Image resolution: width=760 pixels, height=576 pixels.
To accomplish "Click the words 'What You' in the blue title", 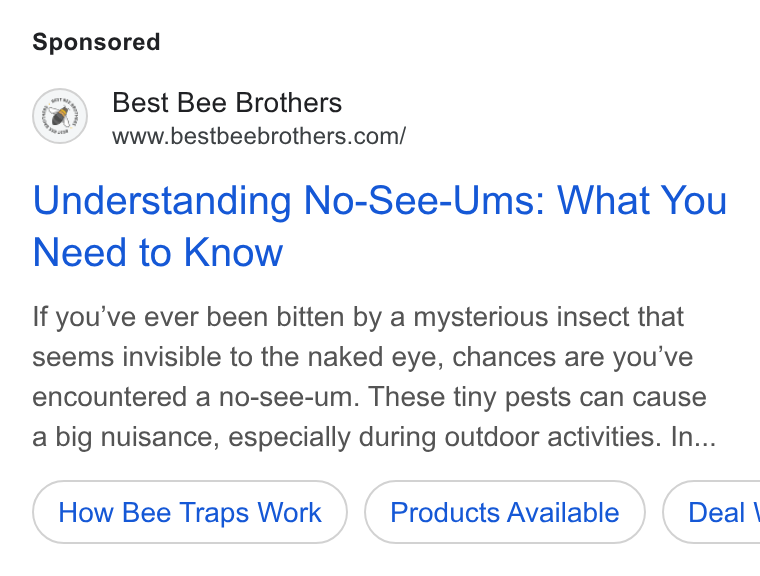I will [642, 200].
